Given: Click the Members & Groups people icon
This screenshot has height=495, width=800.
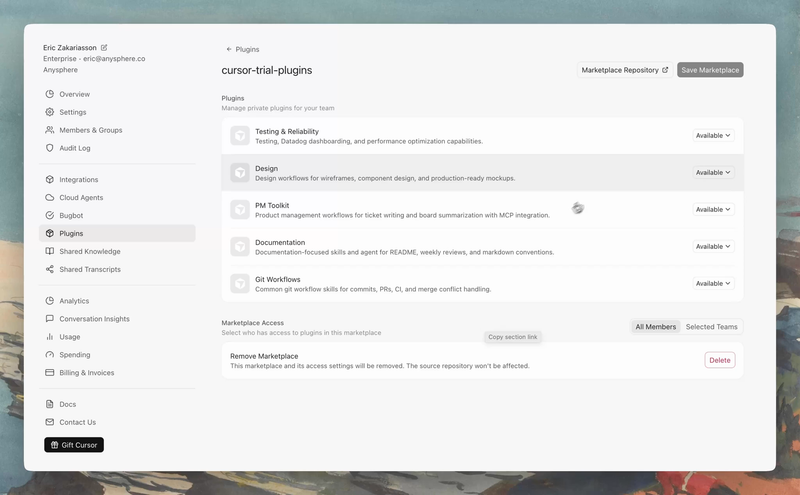Looking at the screenshot, I should (x=49, y=130).
